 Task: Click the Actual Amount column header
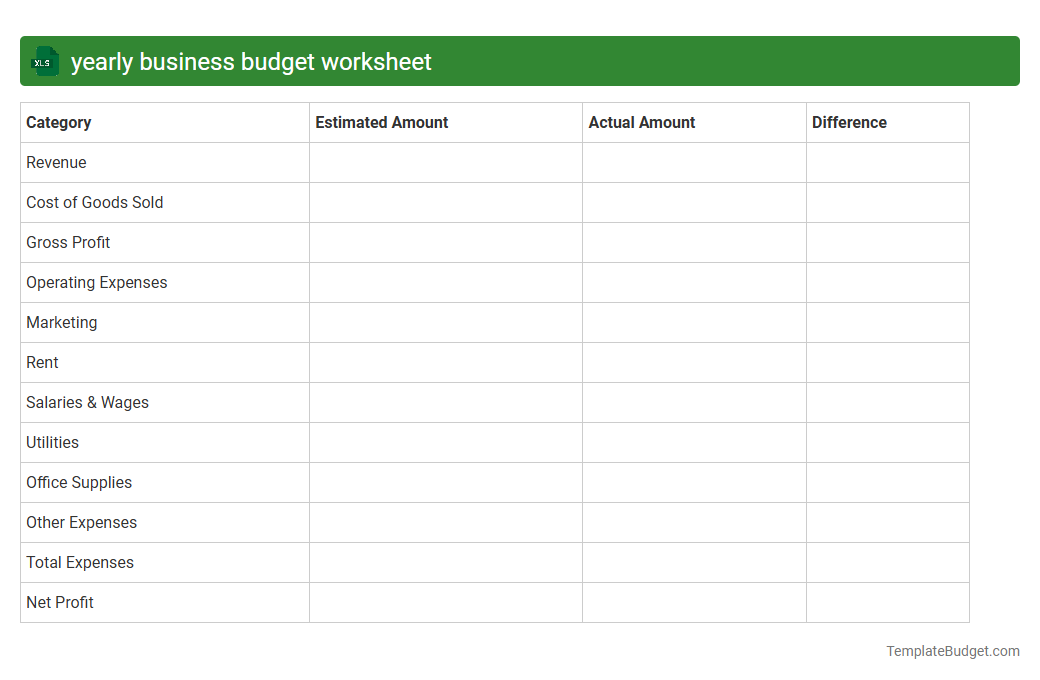pos(641,122)
